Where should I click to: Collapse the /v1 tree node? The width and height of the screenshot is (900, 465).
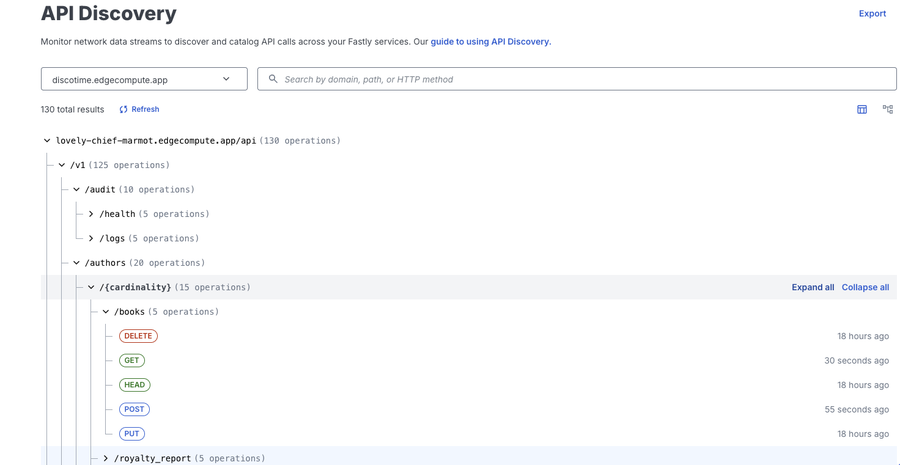coord(62,165)
